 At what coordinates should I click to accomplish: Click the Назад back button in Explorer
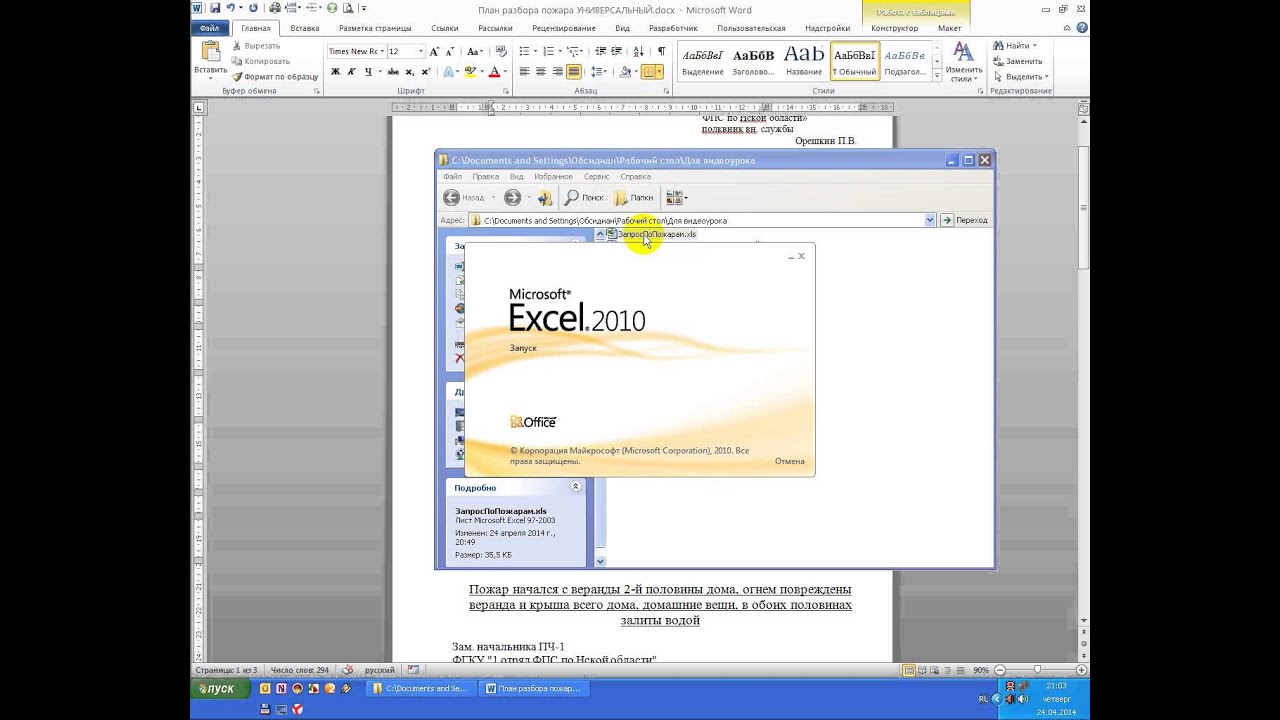tap(464, 198)
